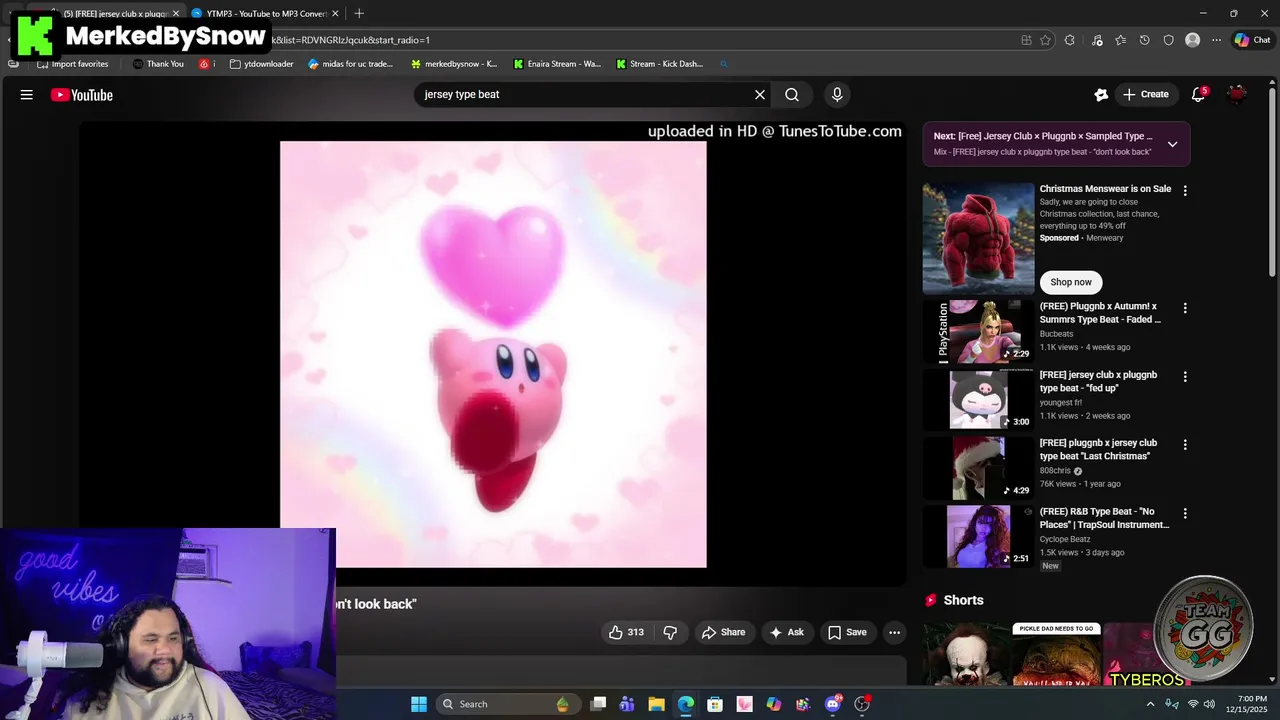Image resolution: width=1280 pixels, height=720 pixels.
Task: Open the sparkle icon left of Create
Action: [x=1101, y=95]
